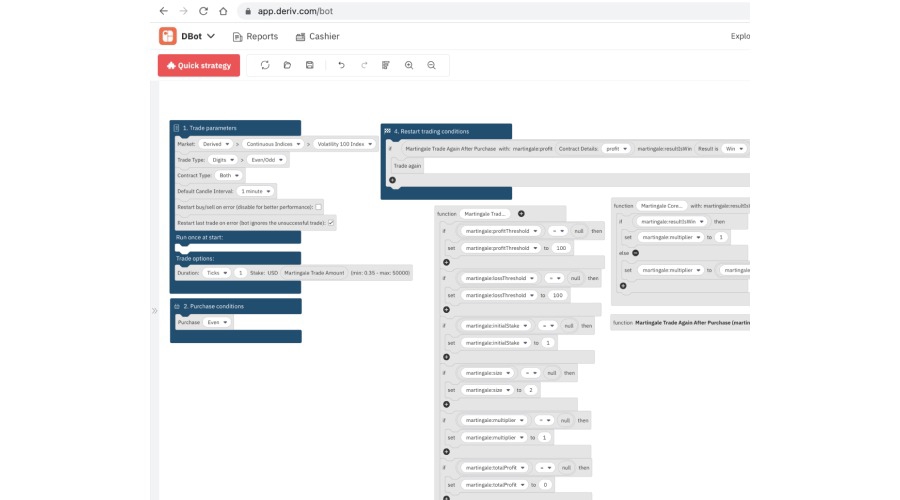This screenshot has height=500, width=900.
Task: Open the Derived market dropdown
Action: tap(216, 144)
